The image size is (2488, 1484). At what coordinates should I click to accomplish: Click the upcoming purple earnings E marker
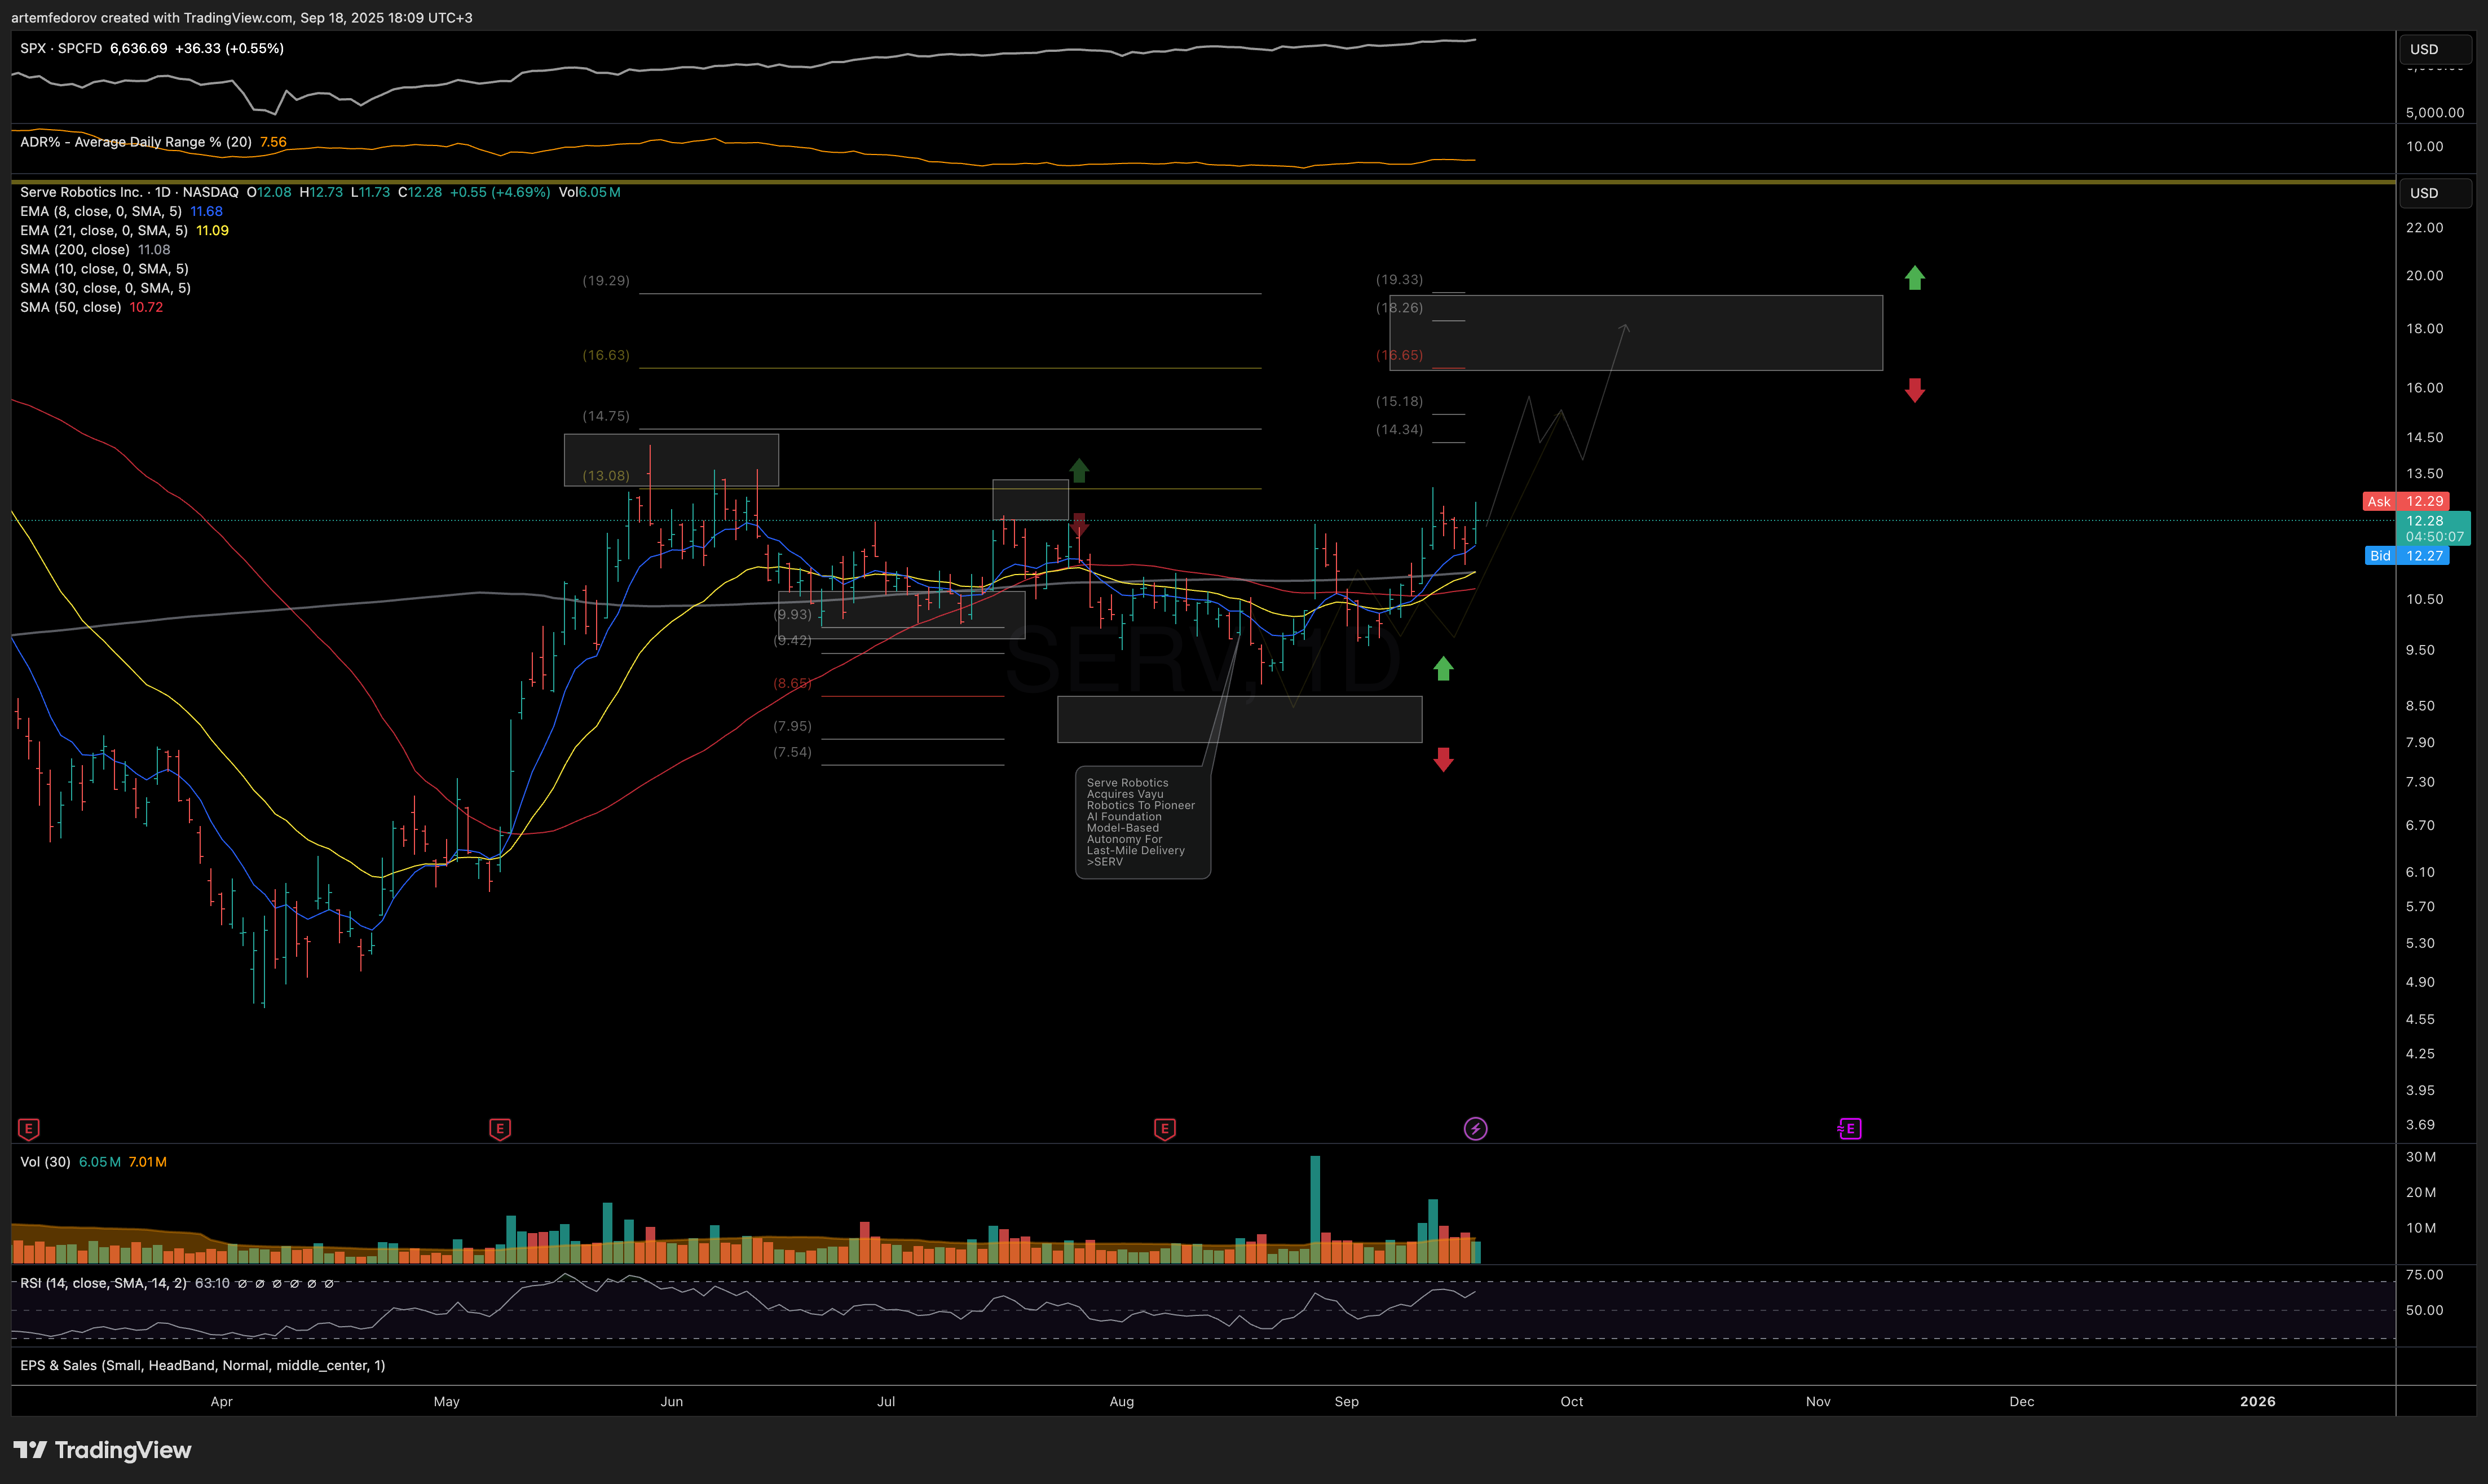(1849, 1129)
